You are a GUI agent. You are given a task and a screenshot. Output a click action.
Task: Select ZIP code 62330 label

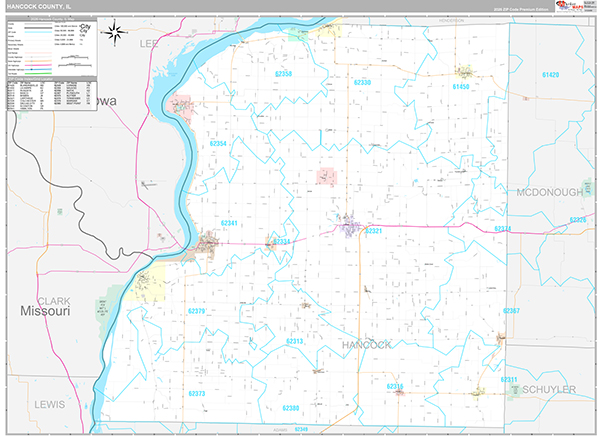(x=362, y=82)
